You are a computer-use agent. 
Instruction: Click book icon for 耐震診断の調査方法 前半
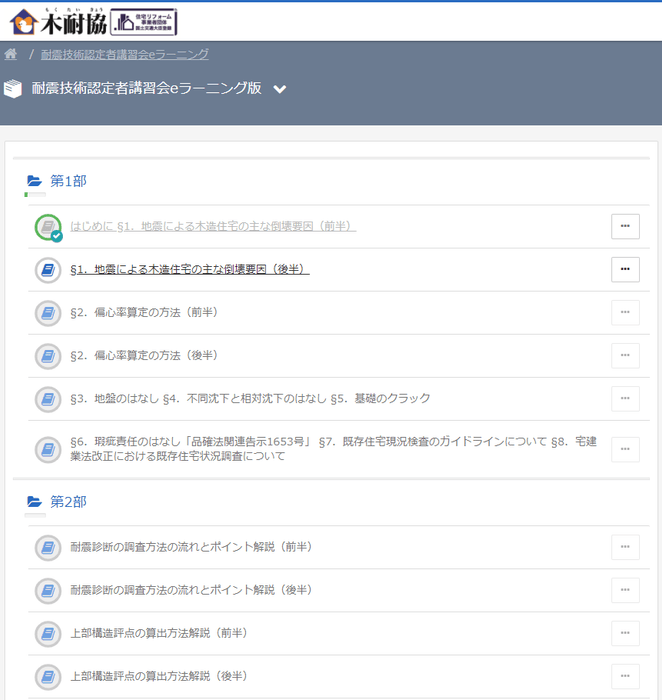pyautogui.click(x=47, y=547)
